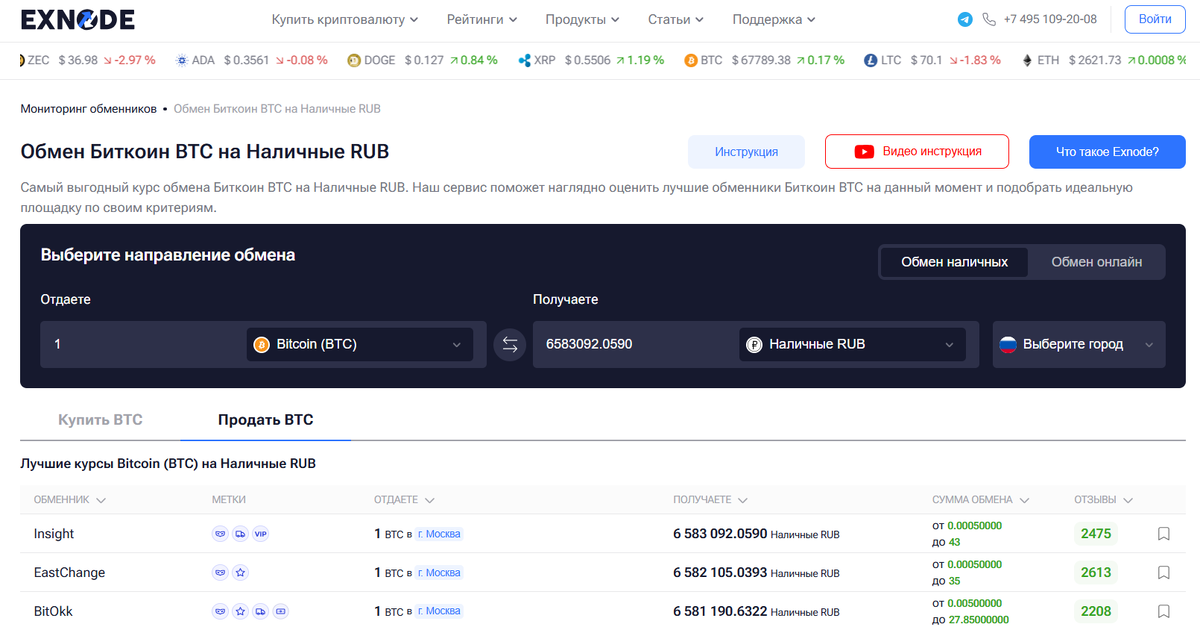Open BitOkk's 2208 reviews count
This screenshot has width=1200, height=630.
point(1096,611)
